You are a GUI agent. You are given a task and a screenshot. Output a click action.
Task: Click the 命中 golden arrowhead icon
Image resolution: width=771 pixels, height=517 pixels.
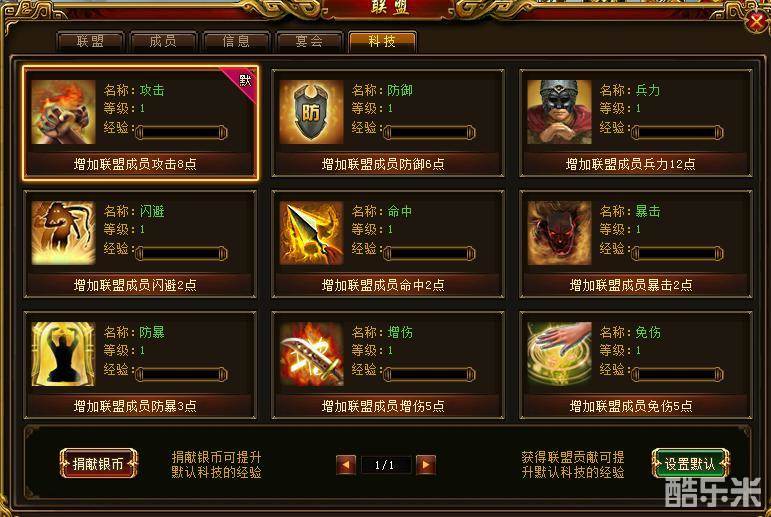click(x=311, y=233)
